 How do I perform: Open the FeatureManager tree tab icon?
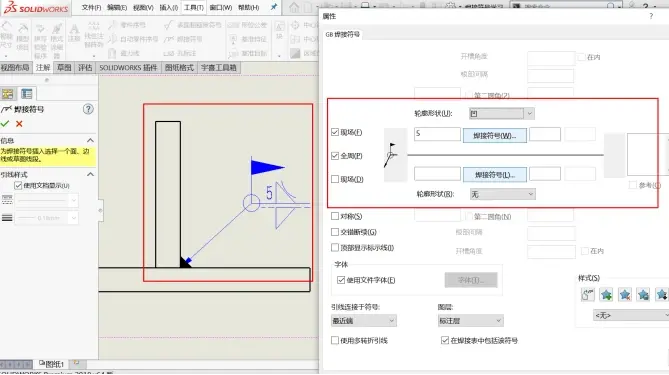(x=7, y=94)
